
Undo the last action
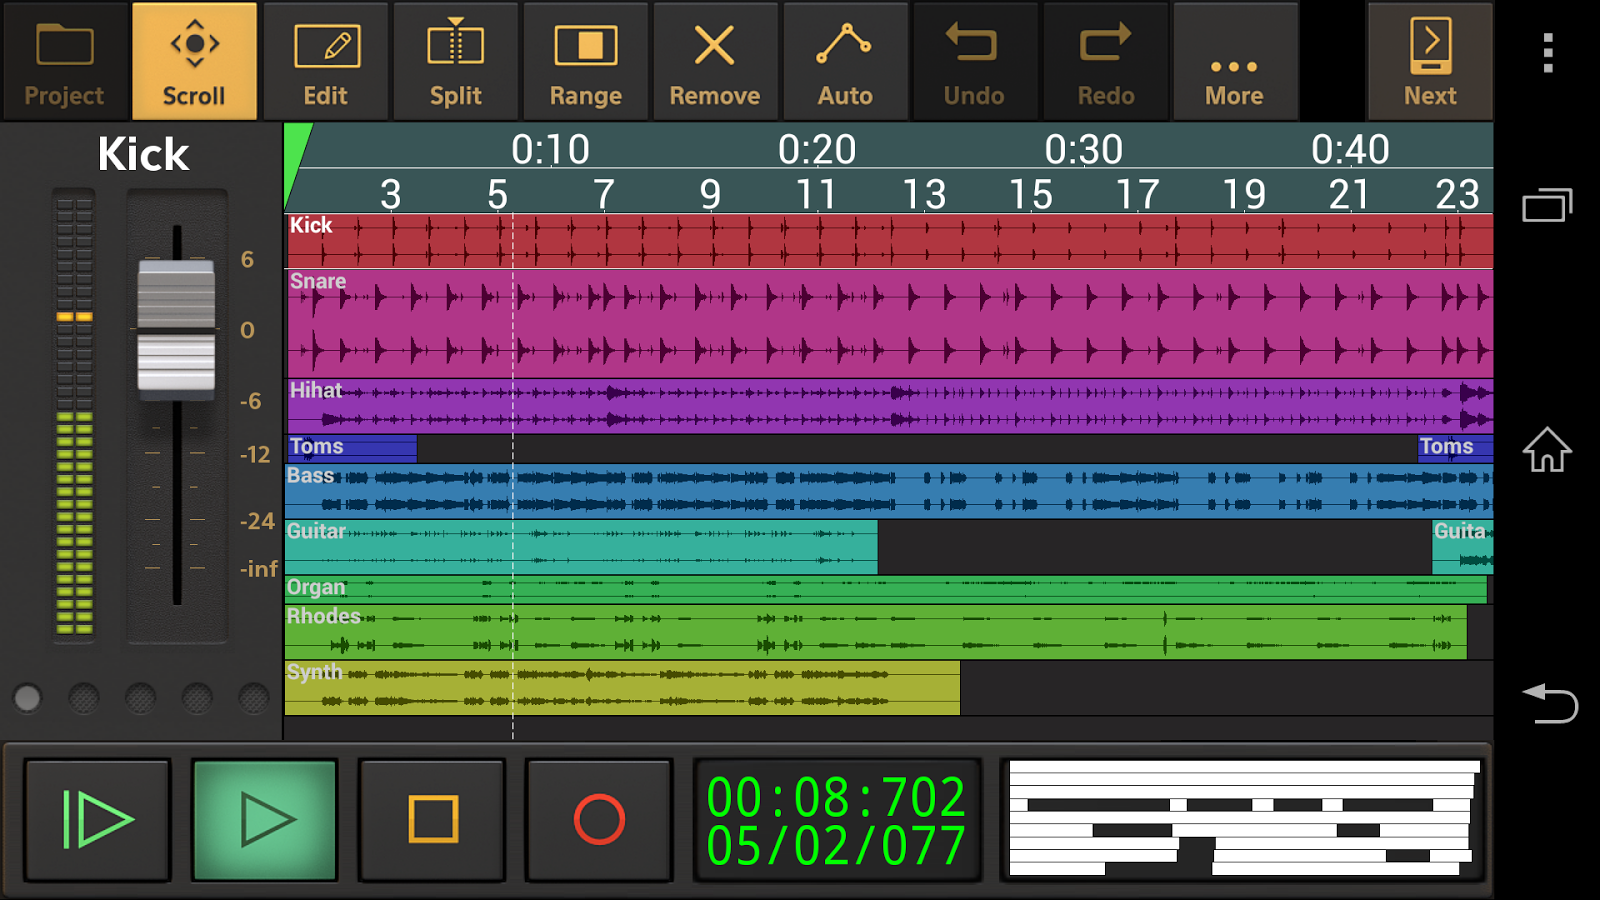pos(975,60)
